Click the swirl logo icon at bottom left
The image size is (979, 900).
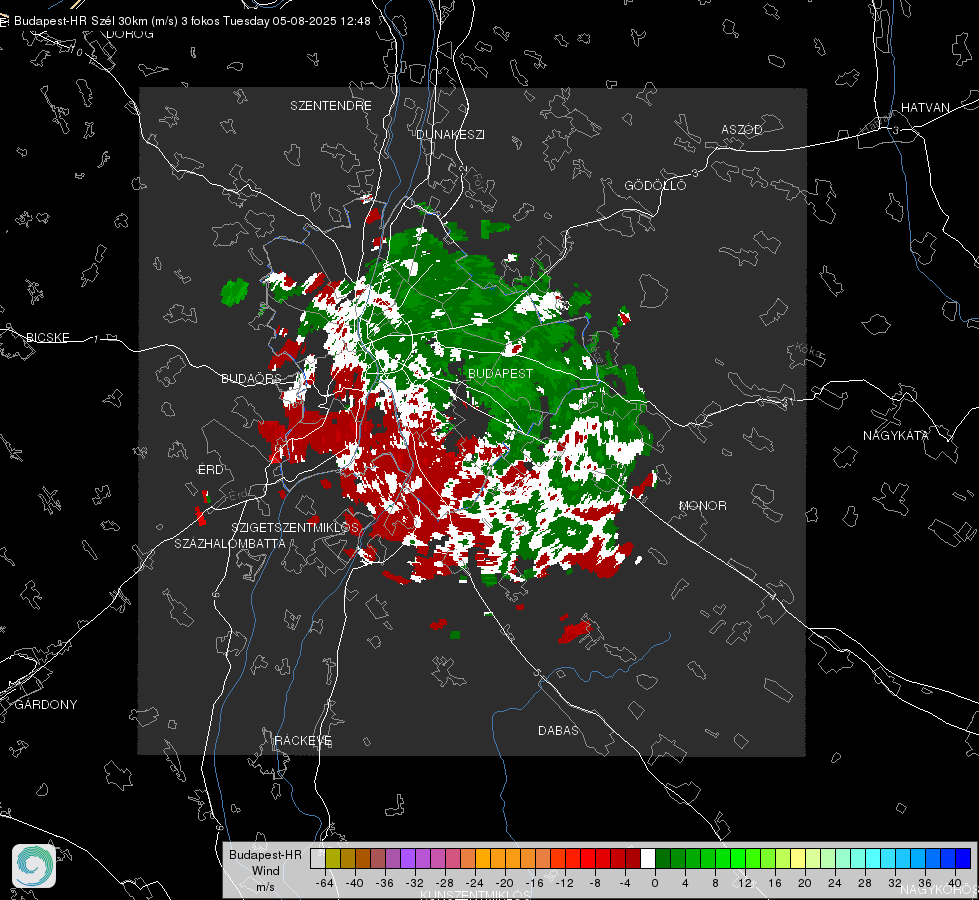point(34,866)
